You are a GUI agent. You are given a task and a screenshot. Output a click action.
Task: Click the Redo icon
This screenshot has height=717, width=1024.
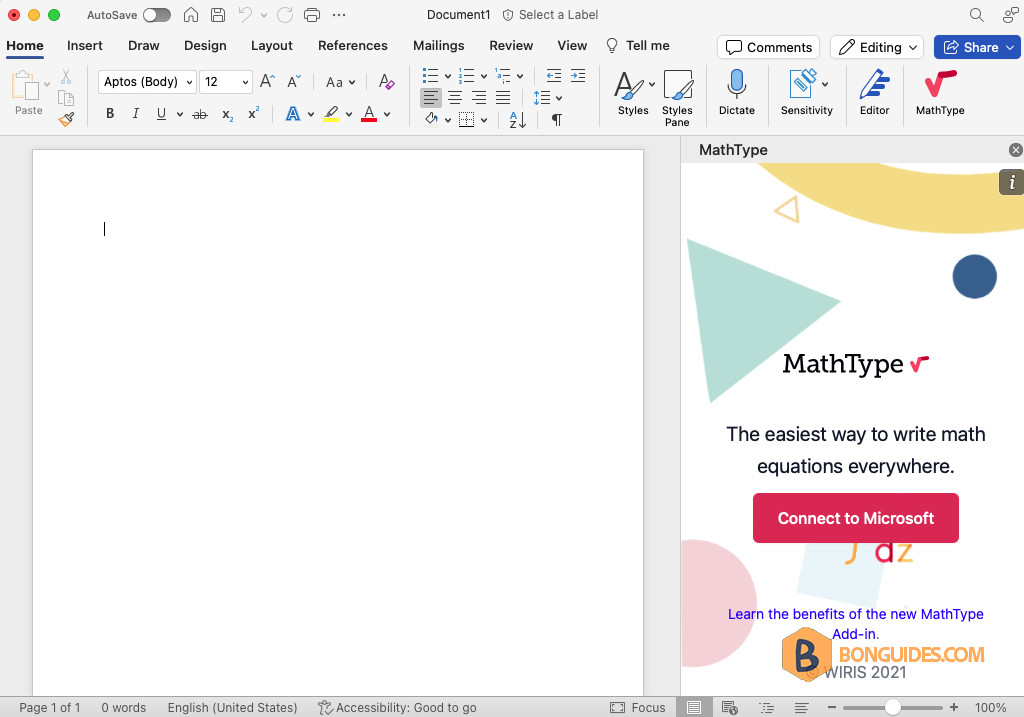[x=285, y=14]
